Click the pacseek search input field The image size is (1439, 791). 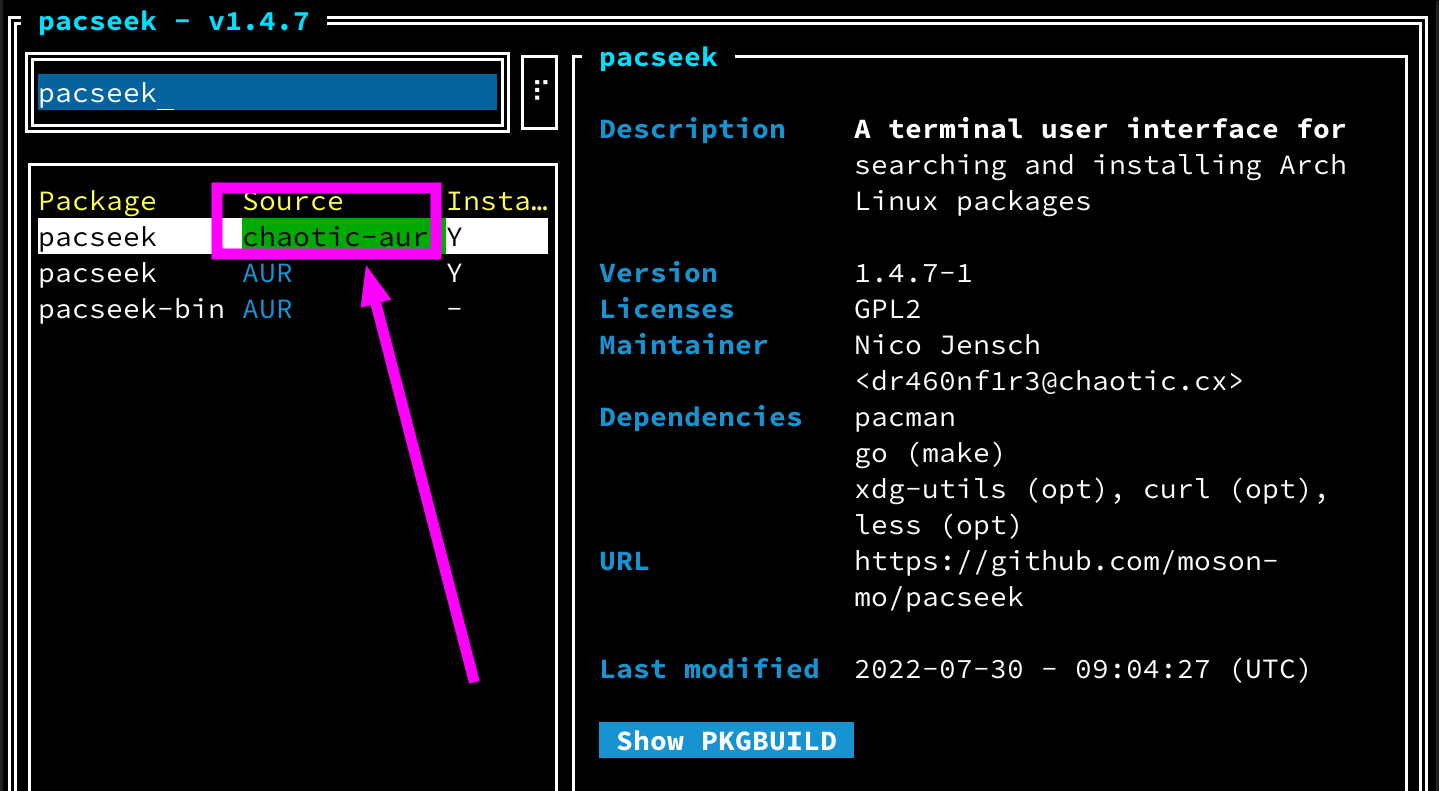point(267,92)
